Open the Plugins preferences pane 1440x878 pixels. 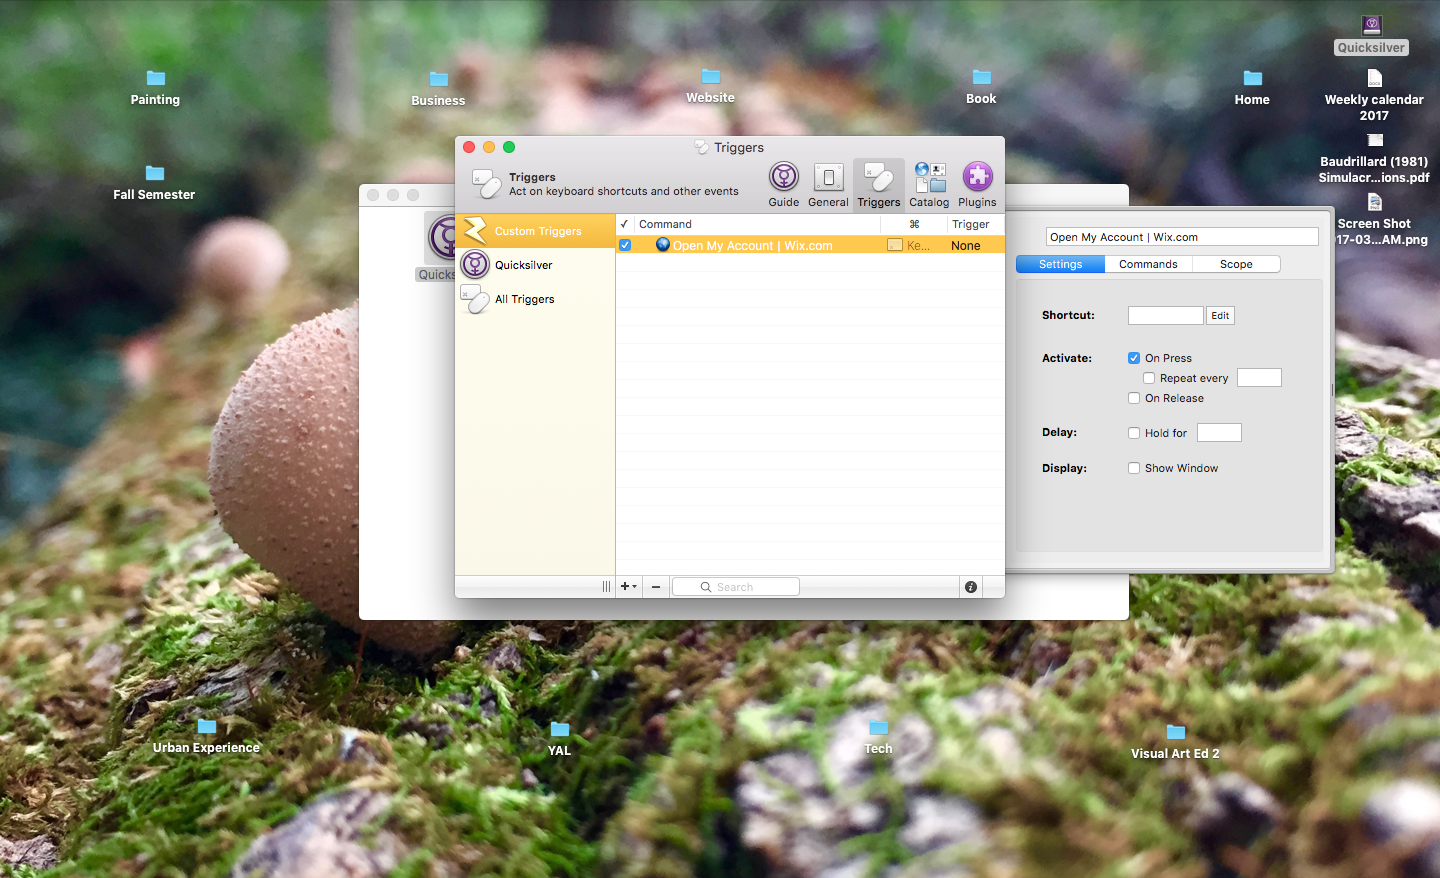[x=977, y=185]
